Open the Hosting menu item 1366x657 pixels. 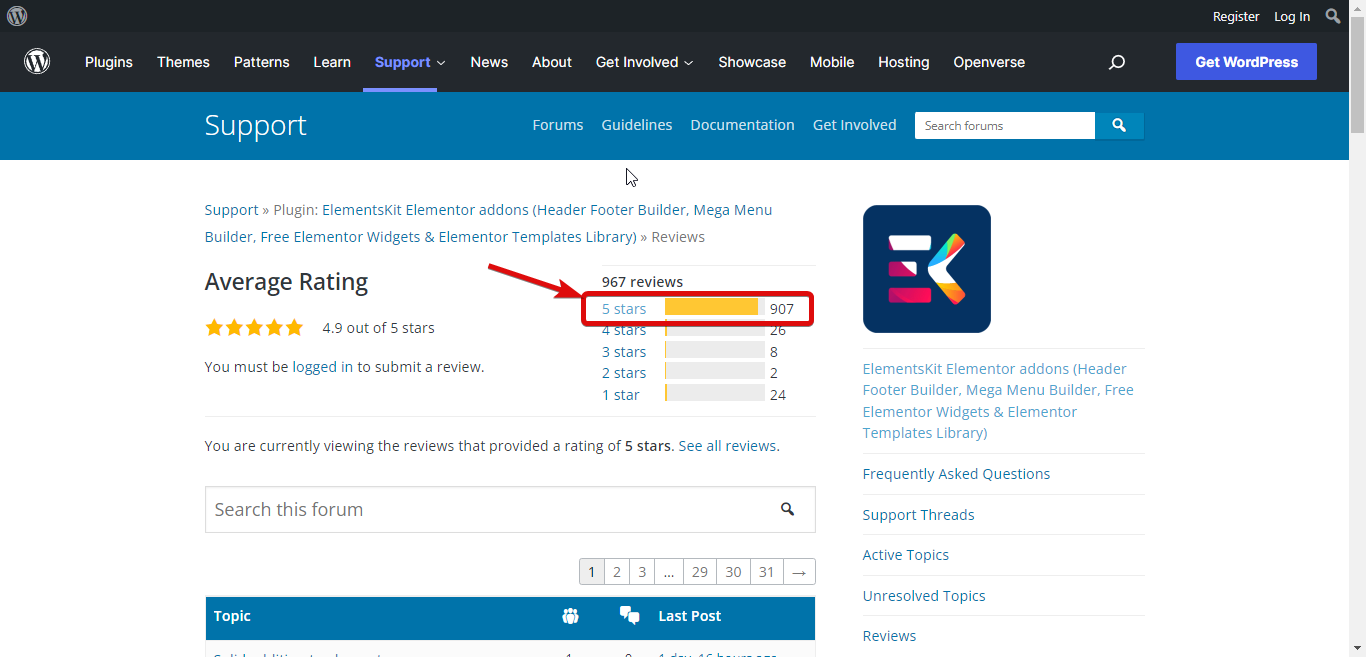click(x=904, y=62)
